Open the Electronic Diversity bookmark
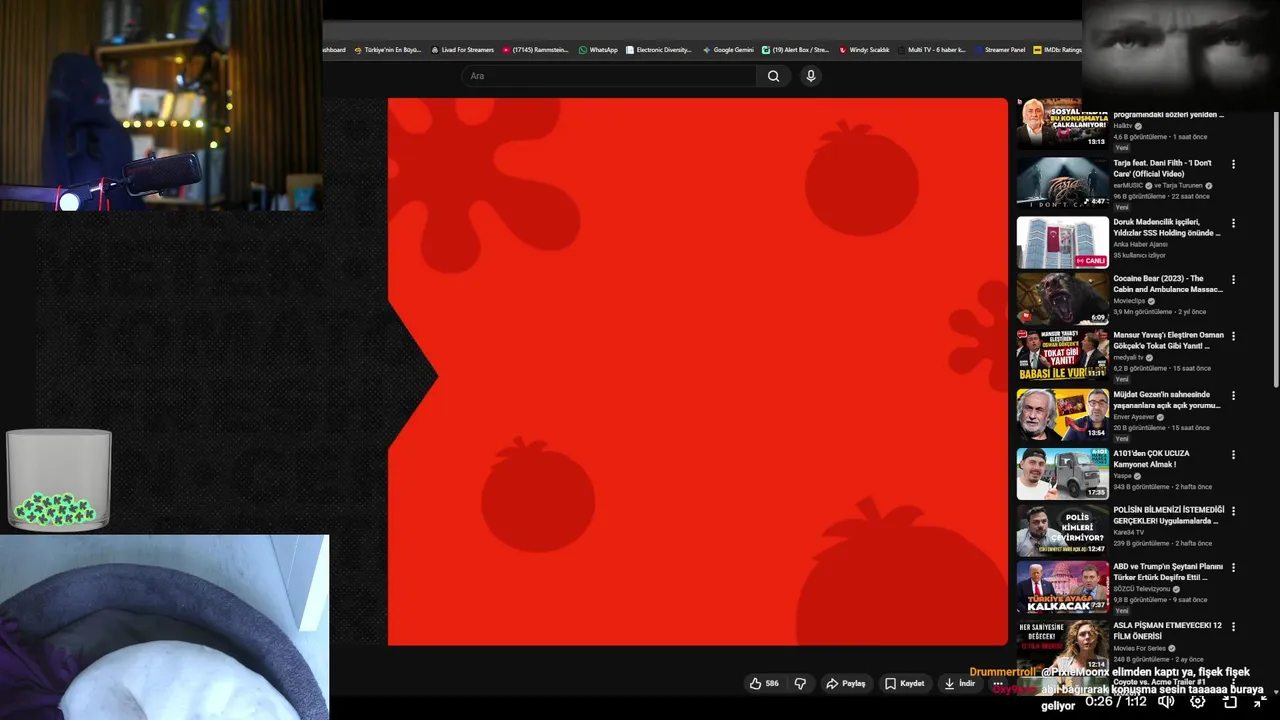Screen dimensions: 1280x720 click(x=658, y=50)
